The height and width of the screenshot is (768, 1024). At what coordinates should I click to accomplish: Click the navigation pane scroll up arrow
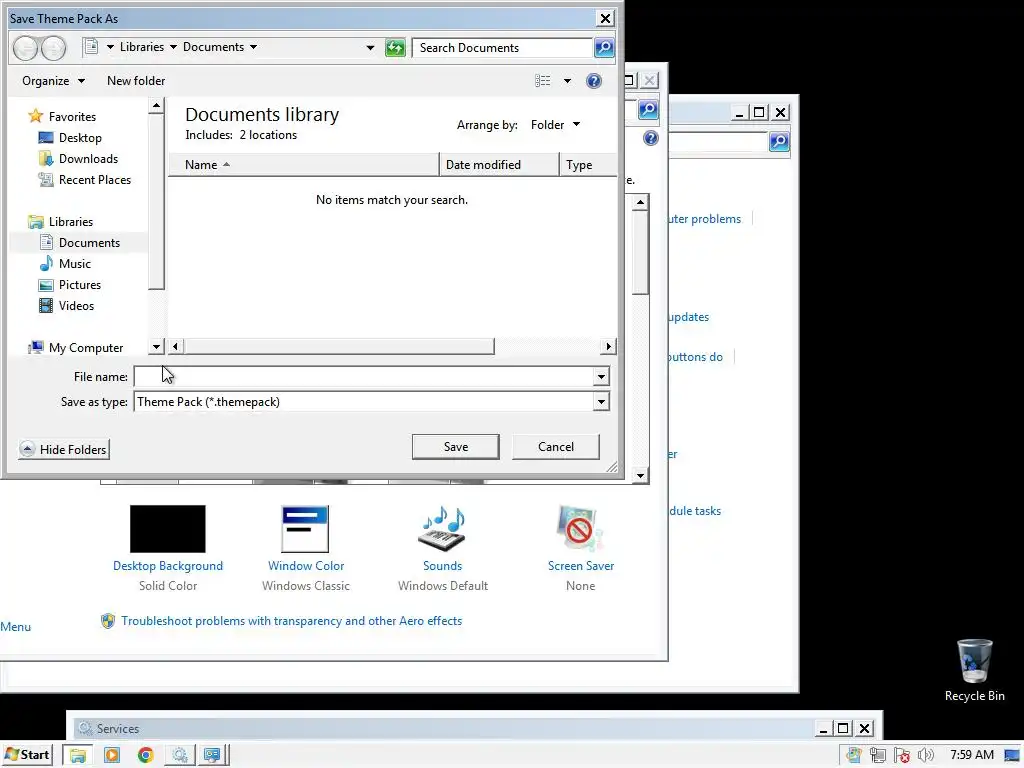click(156, 105)
